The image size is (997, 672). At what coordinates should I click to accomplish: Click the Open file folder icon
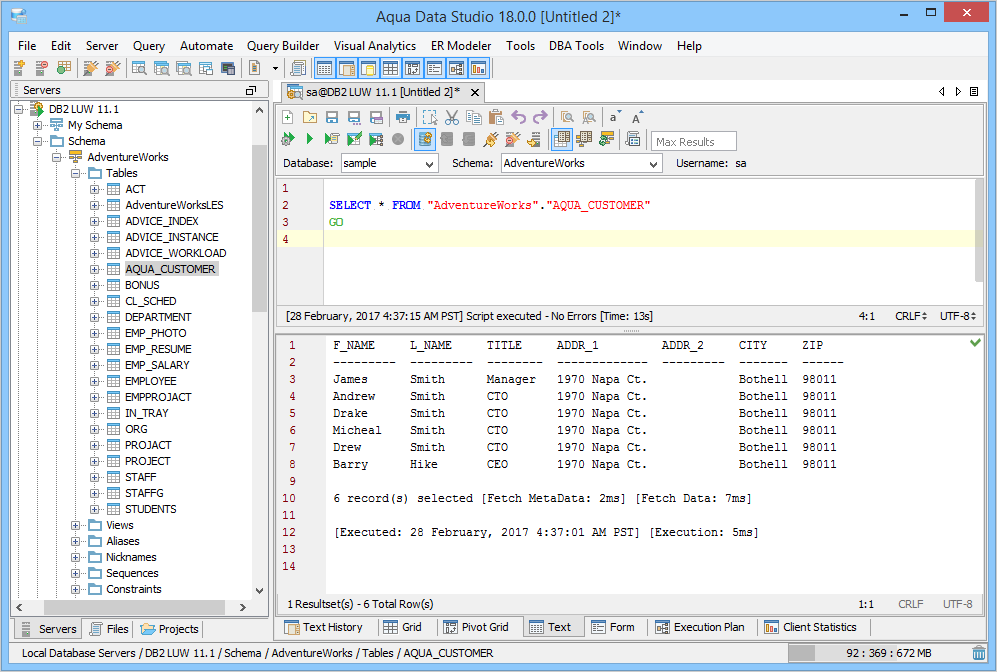(310, 117)
